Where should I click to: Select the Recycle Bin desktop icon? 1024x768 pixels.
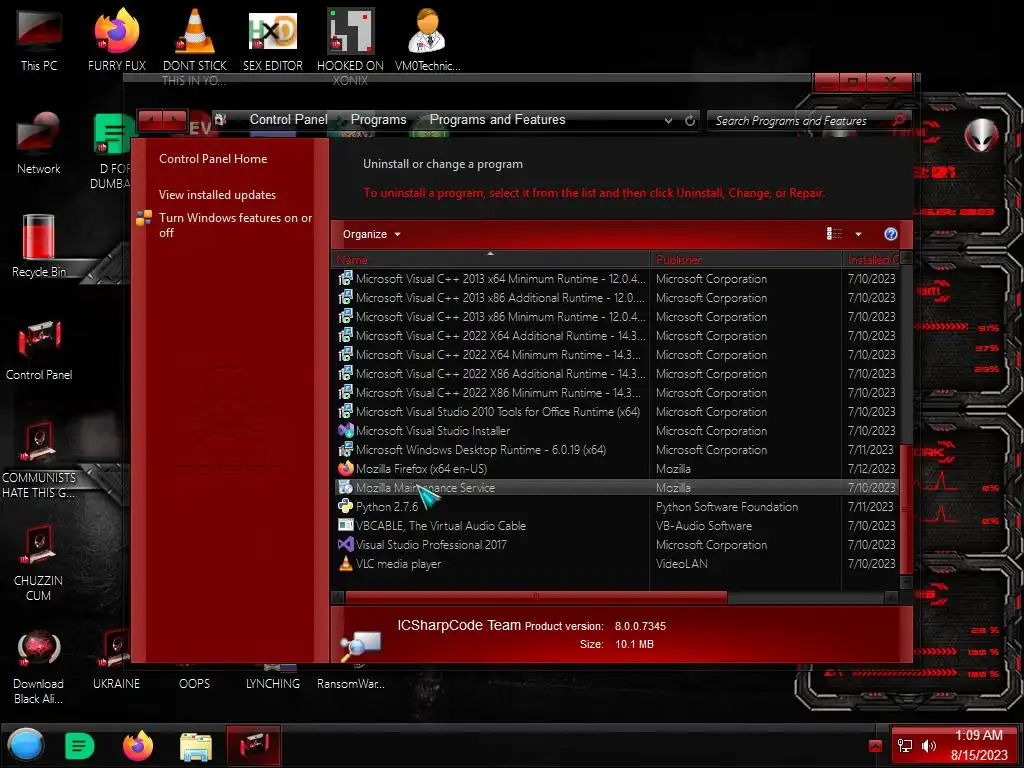click(39, 246)
